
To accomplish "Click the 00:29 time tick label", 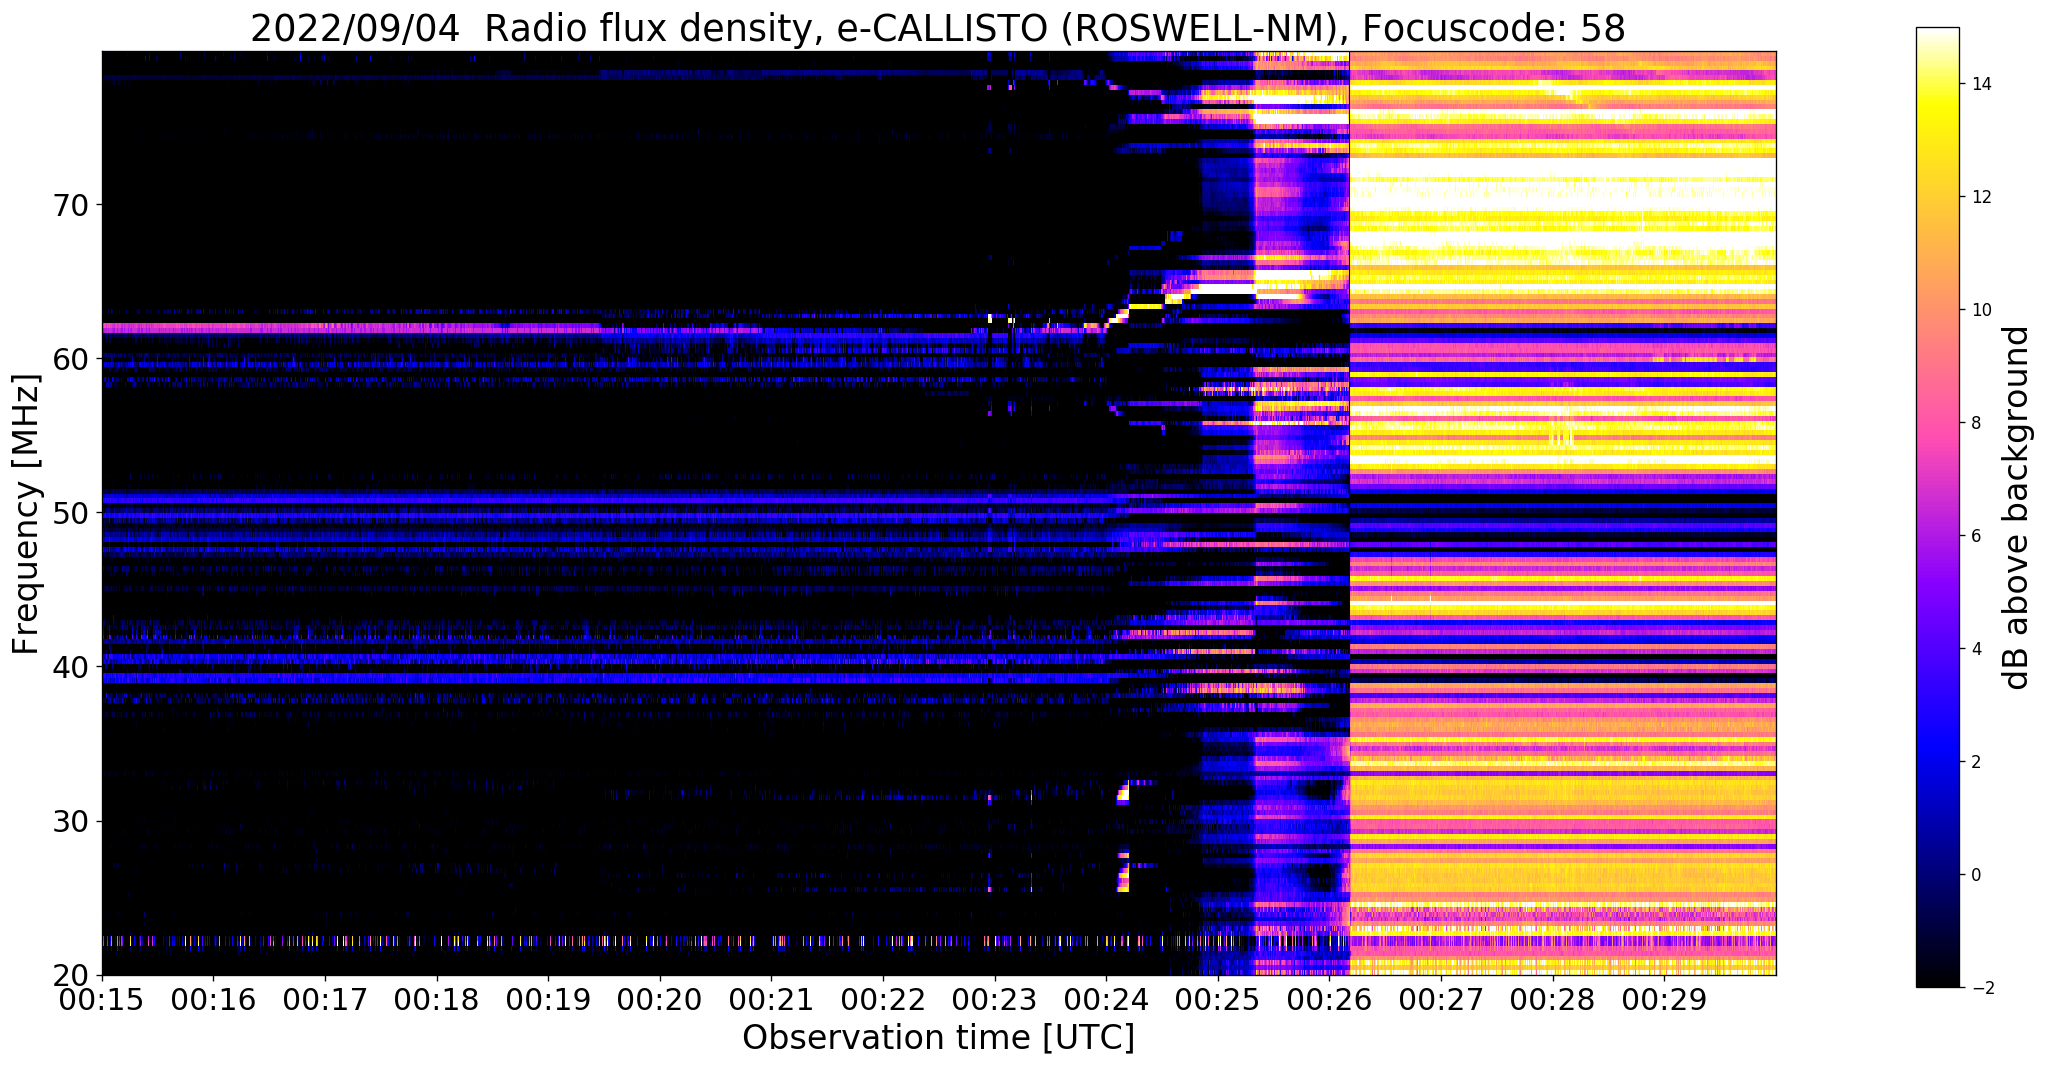I will (x=1664, y=1000).
